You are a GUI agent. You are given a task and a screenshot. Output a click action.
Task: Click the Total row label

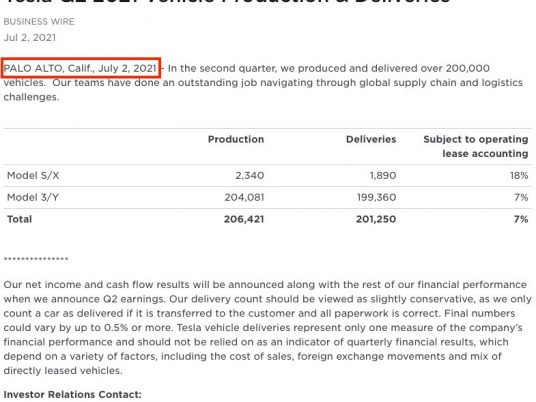click(19, 219)
